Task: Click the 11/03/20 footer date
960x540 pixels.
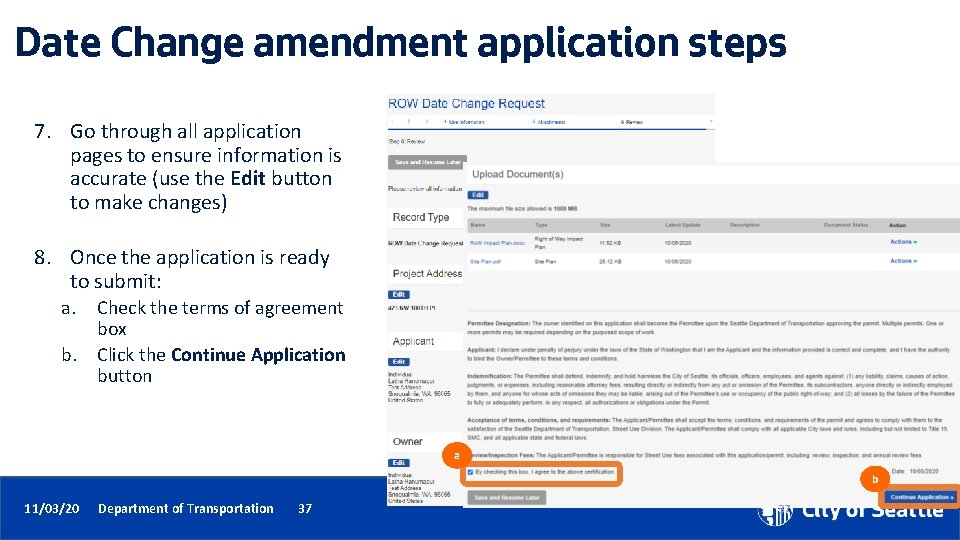Action: pos(51,508)
